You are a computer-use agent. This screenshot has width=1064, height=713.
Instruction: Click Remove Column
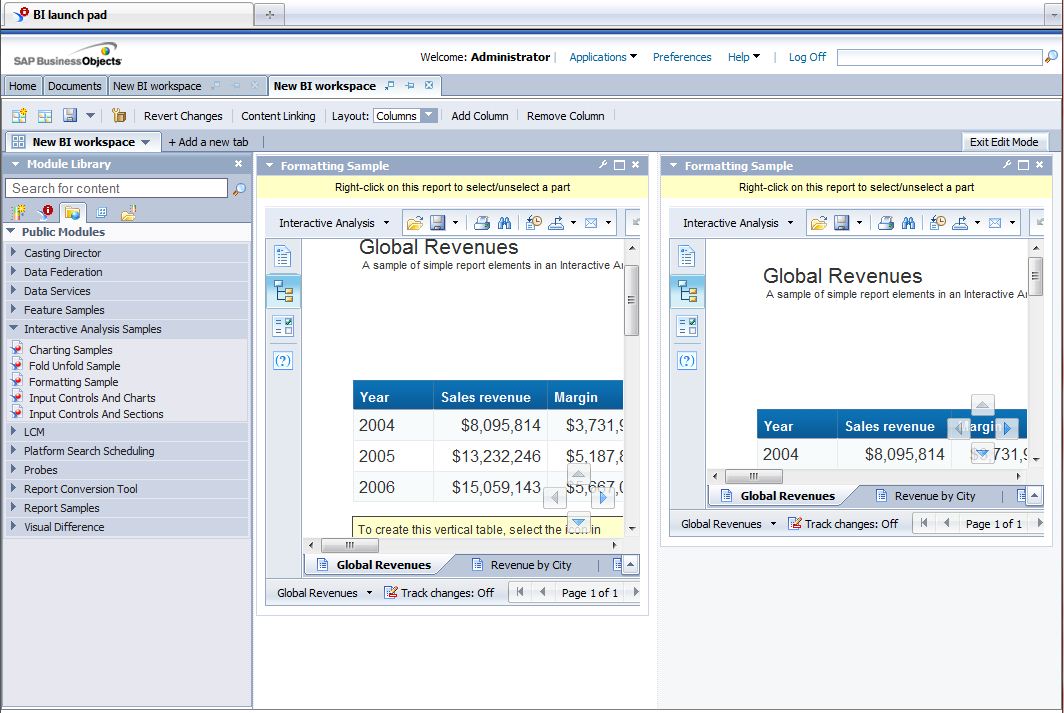[x=565, y=116]
